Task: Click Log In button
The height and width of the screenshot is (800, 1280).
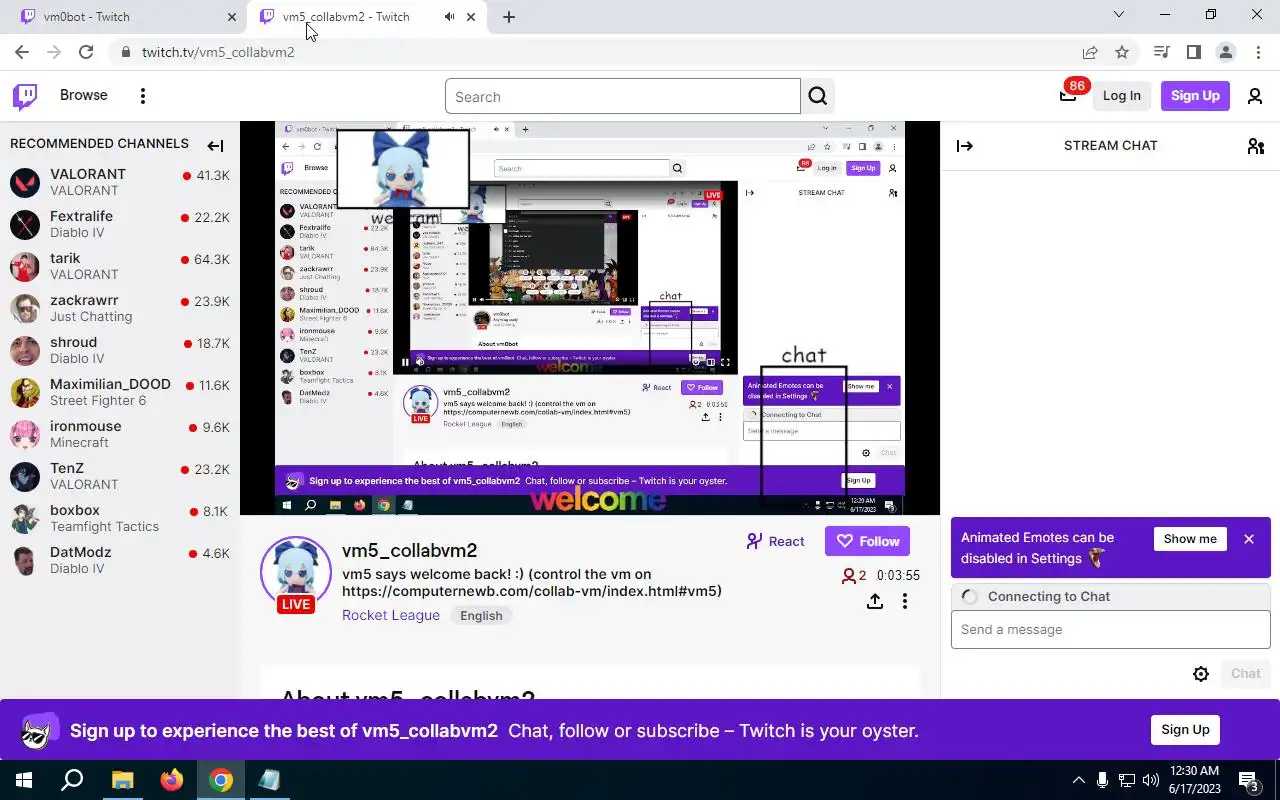Action: coord(1121,96)
